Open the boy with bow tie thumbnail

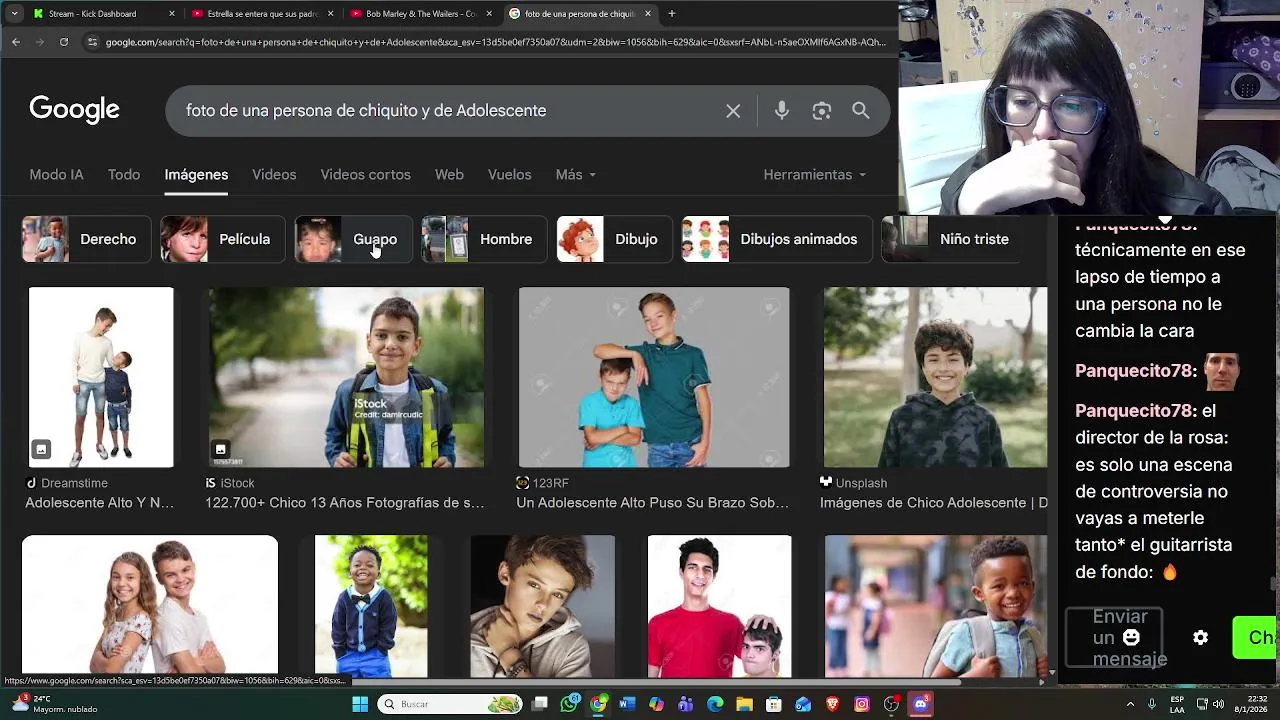[371, 606]
